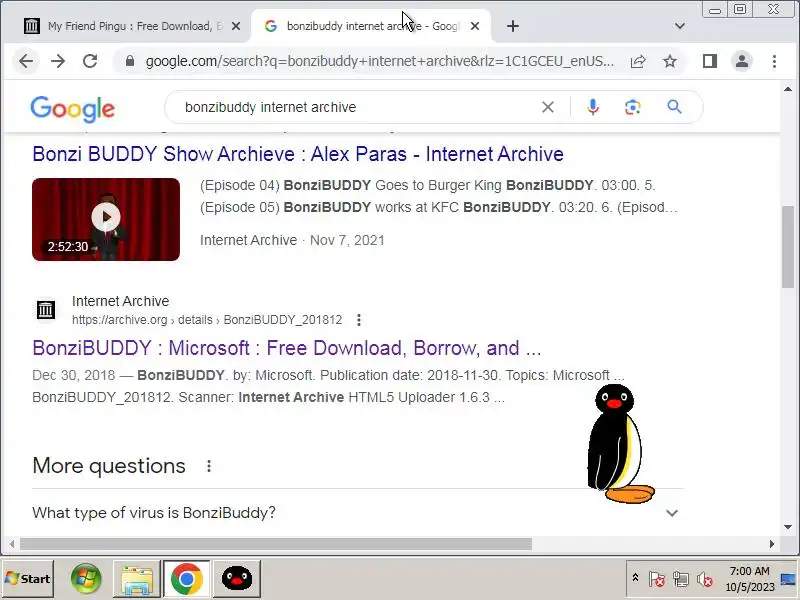Click the archive.org details BonziBUDDY_201812 URL

[x=207, y=320]
